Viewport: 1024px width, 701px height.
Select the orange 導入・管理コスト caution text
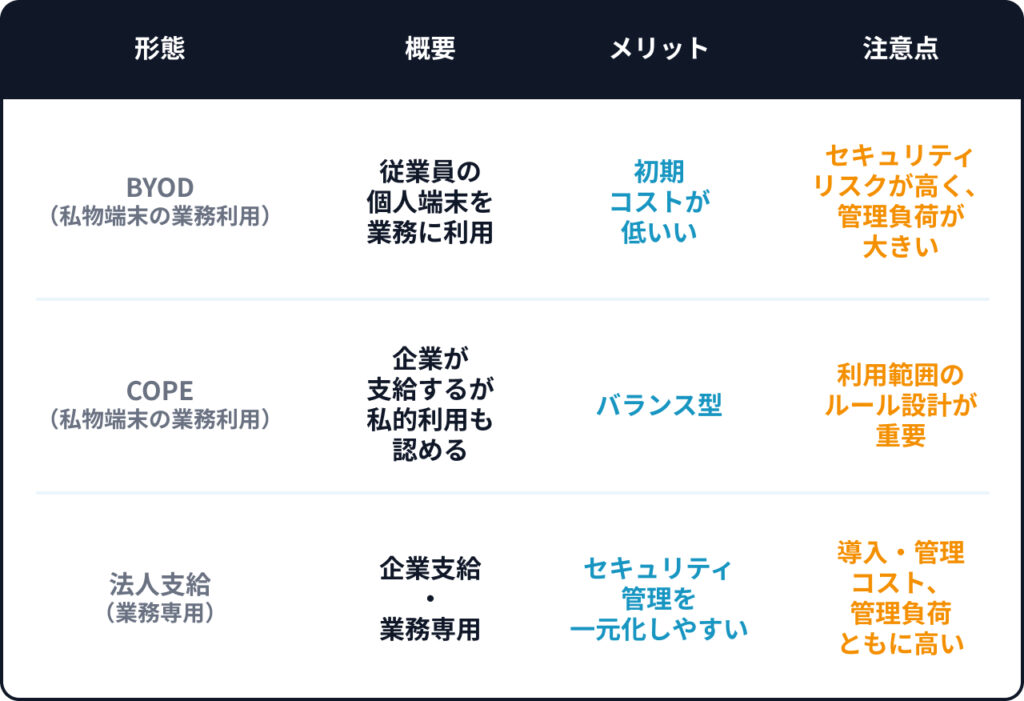point(900,566)
